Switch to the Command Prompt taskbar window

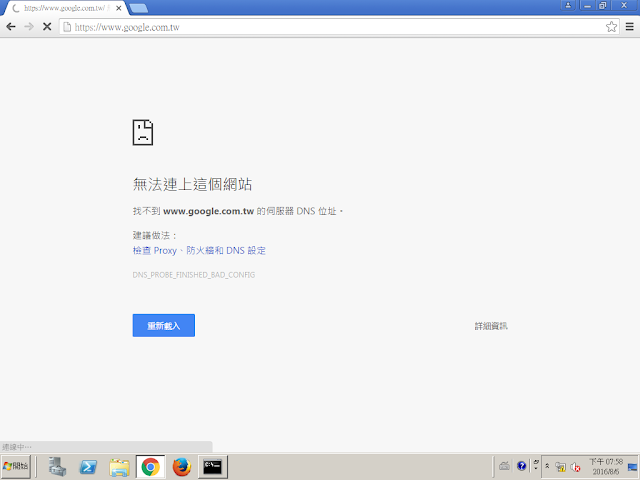coord(213,467)
